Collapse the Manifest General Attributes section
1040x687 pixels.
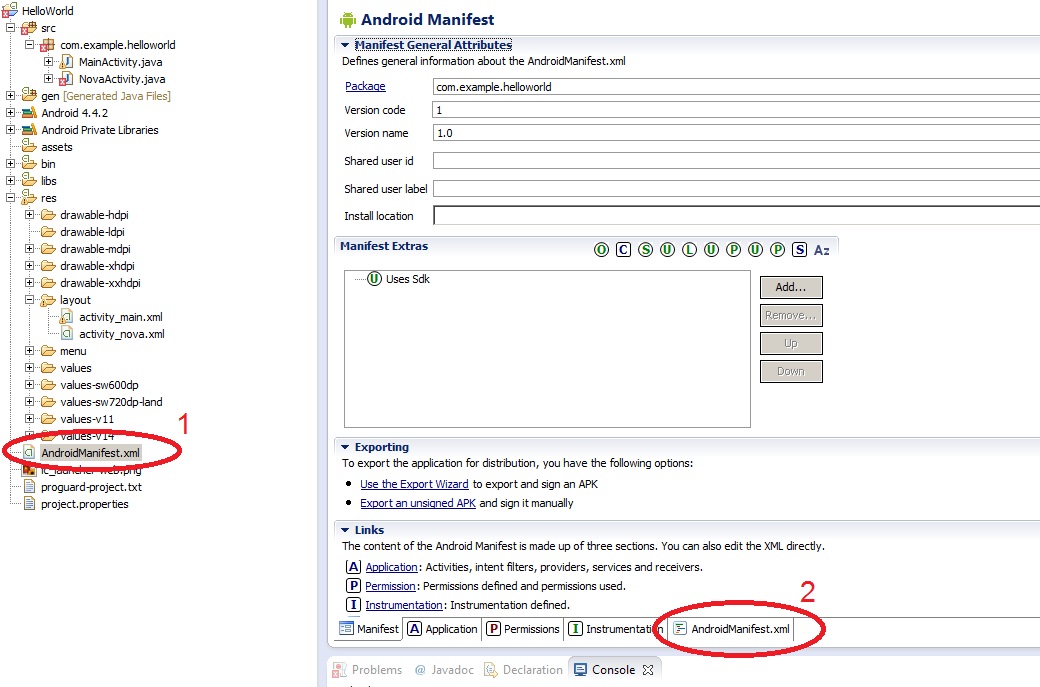pos(345,45)
